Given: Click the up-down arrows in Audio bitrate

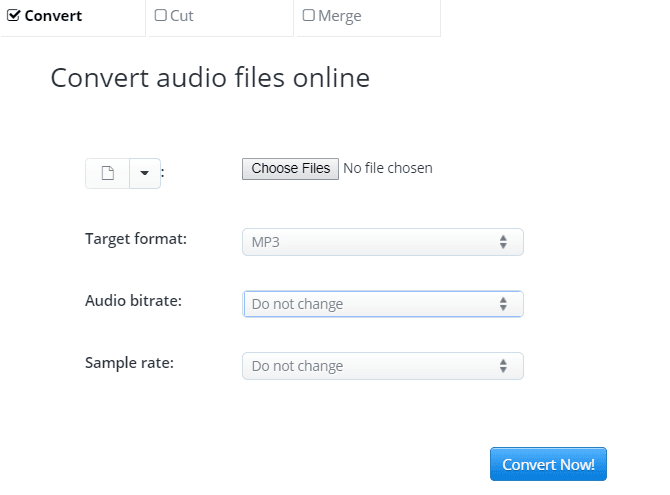Looking at the screenshot, I should pyautogui.click(x=503, y=304).
